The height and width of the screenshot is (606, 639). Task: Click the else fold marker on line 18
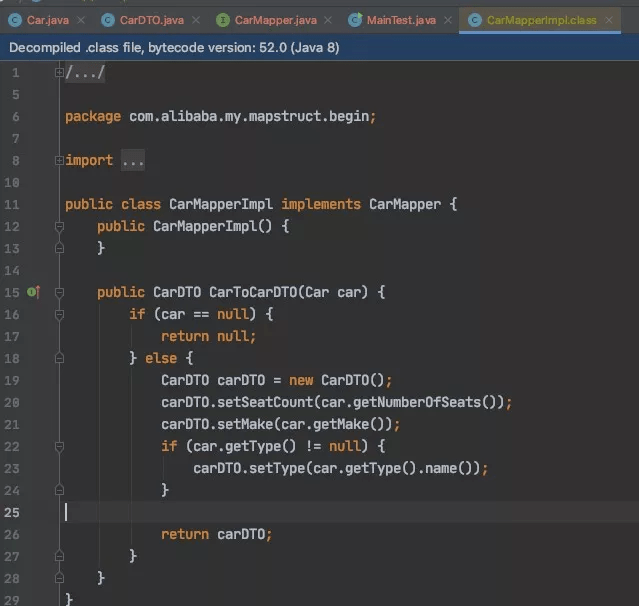click(x=59, y=359)
